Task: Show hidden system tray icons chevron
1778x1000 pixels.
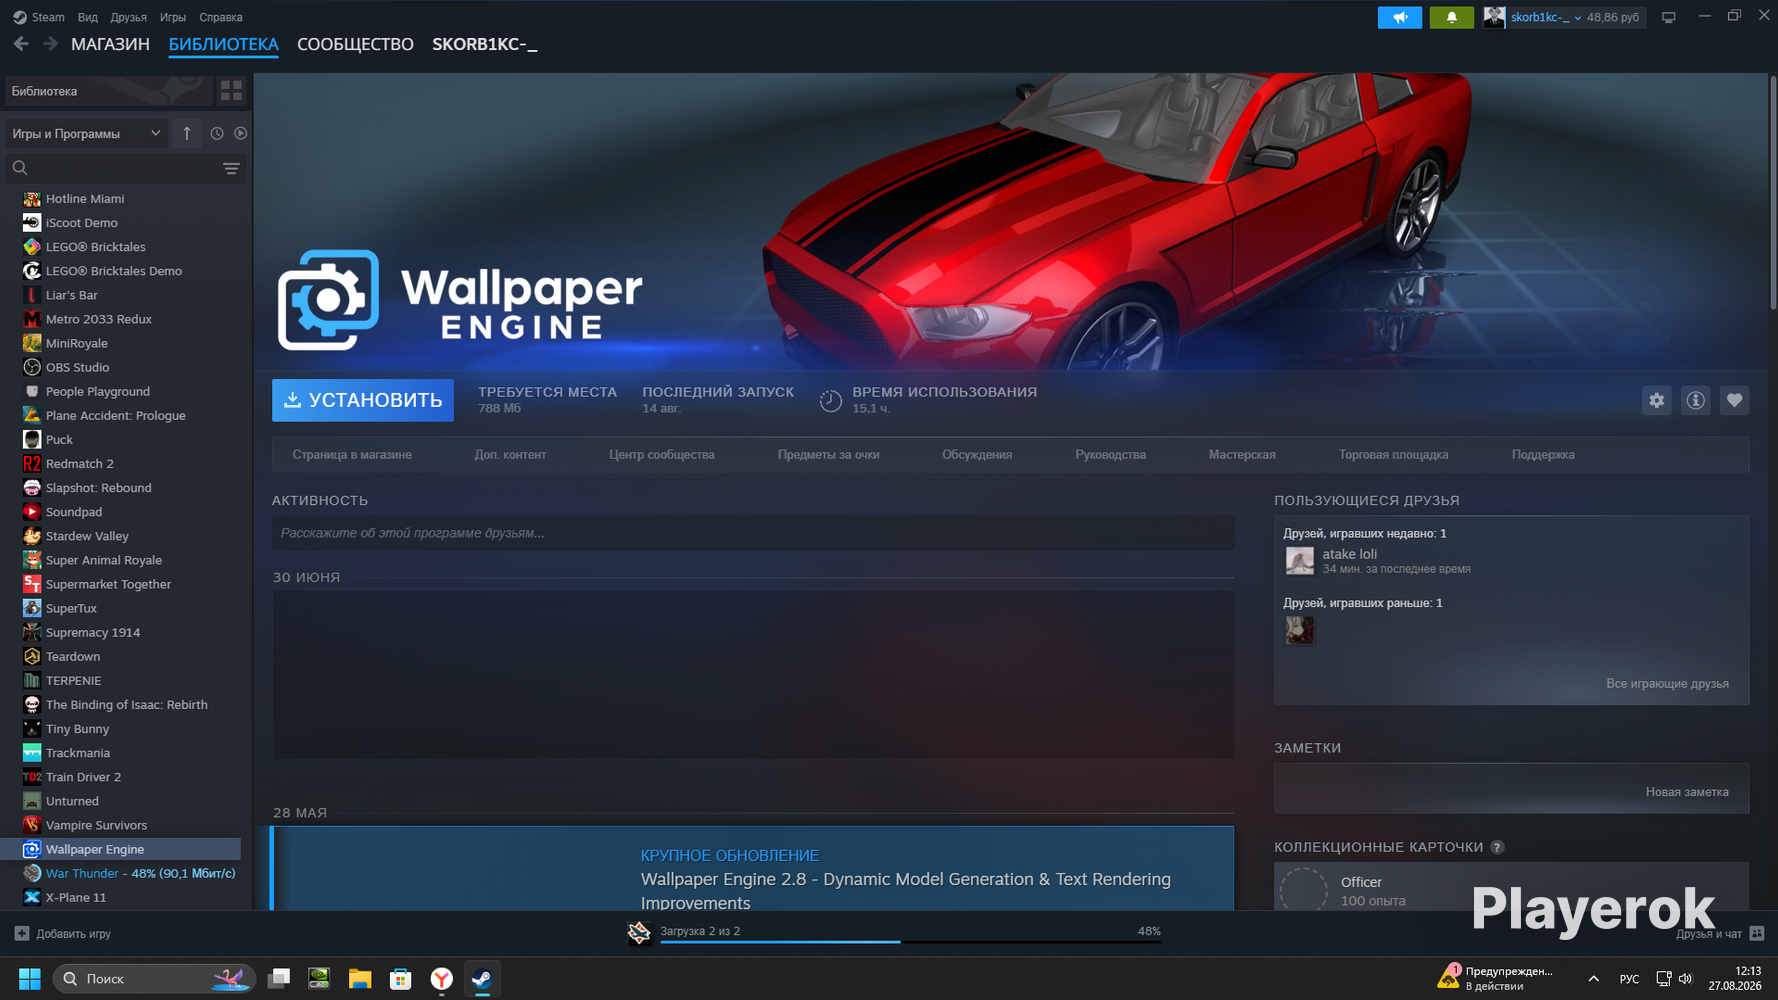Action: click(x=1593, y=978)
